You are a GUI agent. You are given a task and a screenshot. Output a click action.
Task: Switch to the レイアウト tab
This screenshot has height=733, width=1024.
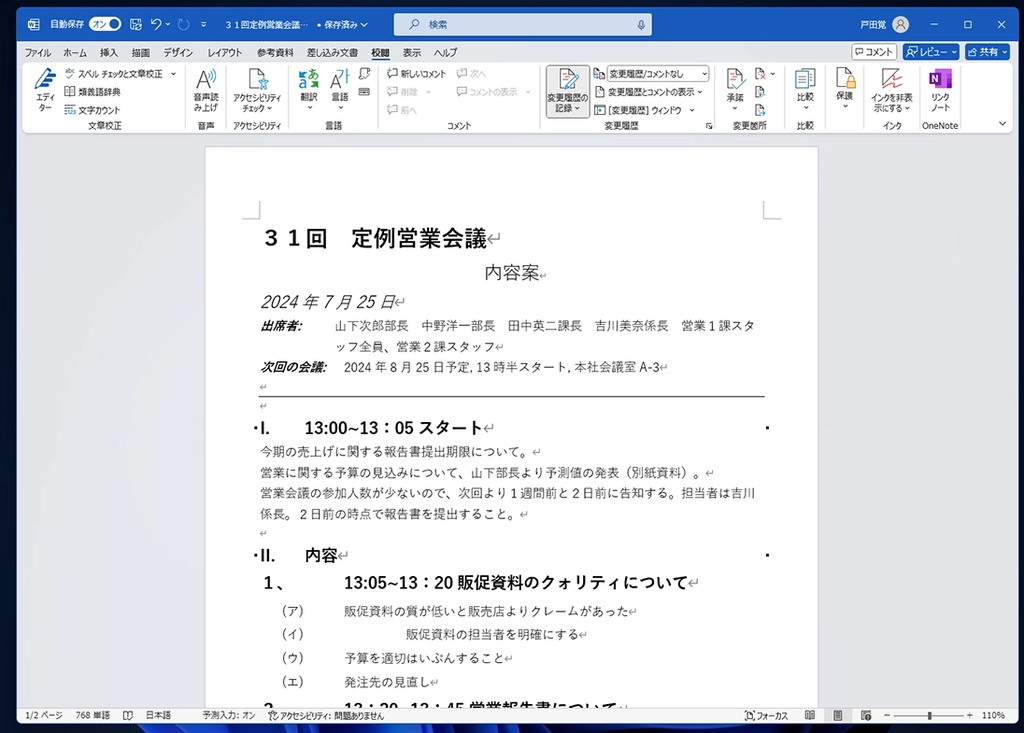click(225, 53)
